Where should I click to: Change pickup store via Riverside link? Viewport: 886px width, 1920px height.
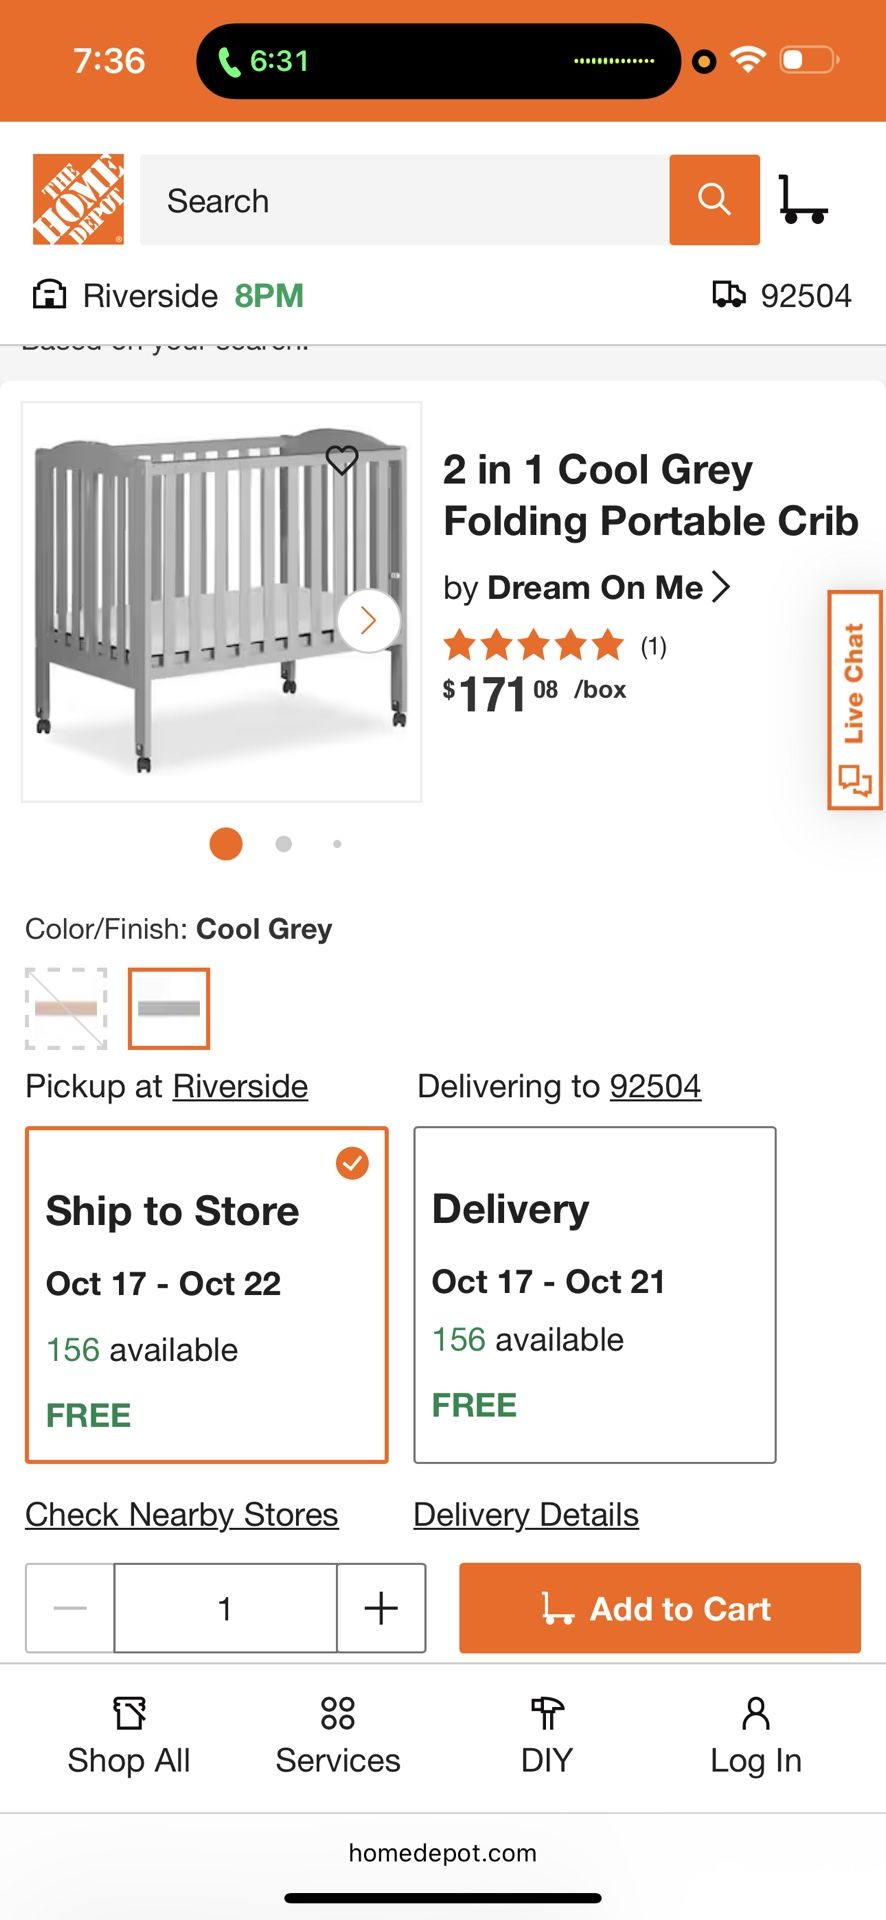[240, 1086]
